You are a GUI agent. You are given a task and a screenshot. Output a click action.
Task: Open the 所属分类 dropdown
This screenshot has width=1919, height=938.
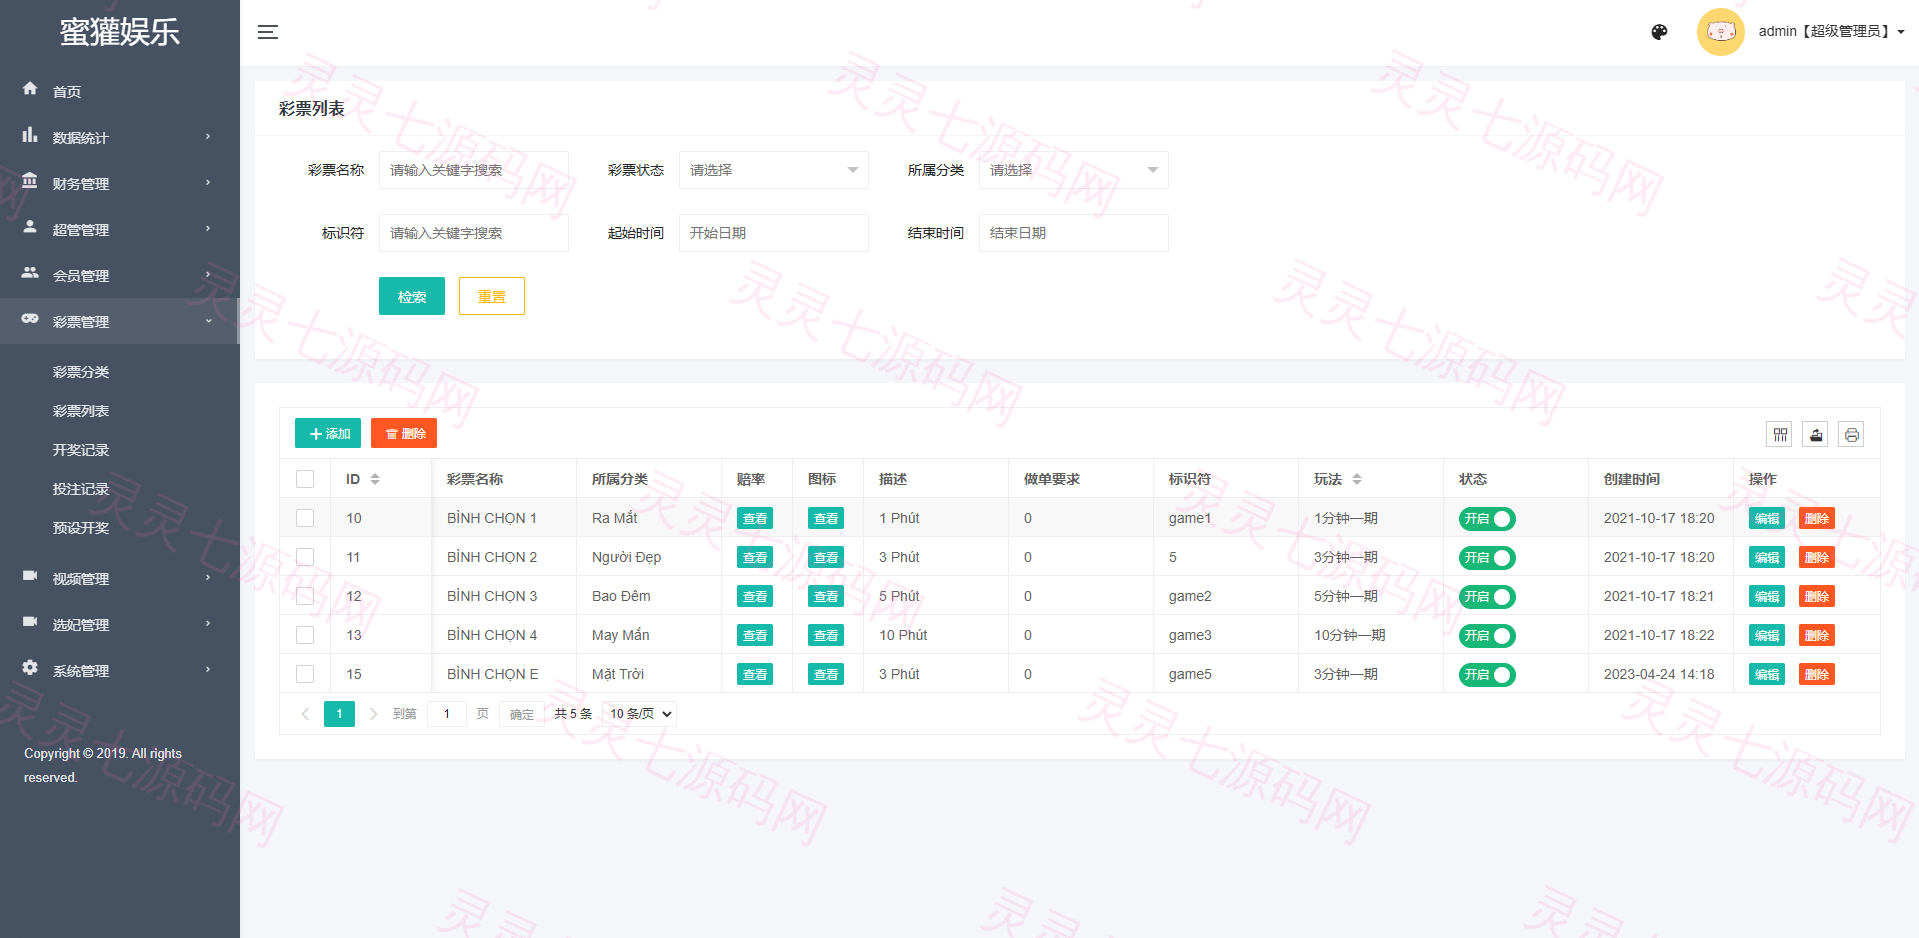1074,170
